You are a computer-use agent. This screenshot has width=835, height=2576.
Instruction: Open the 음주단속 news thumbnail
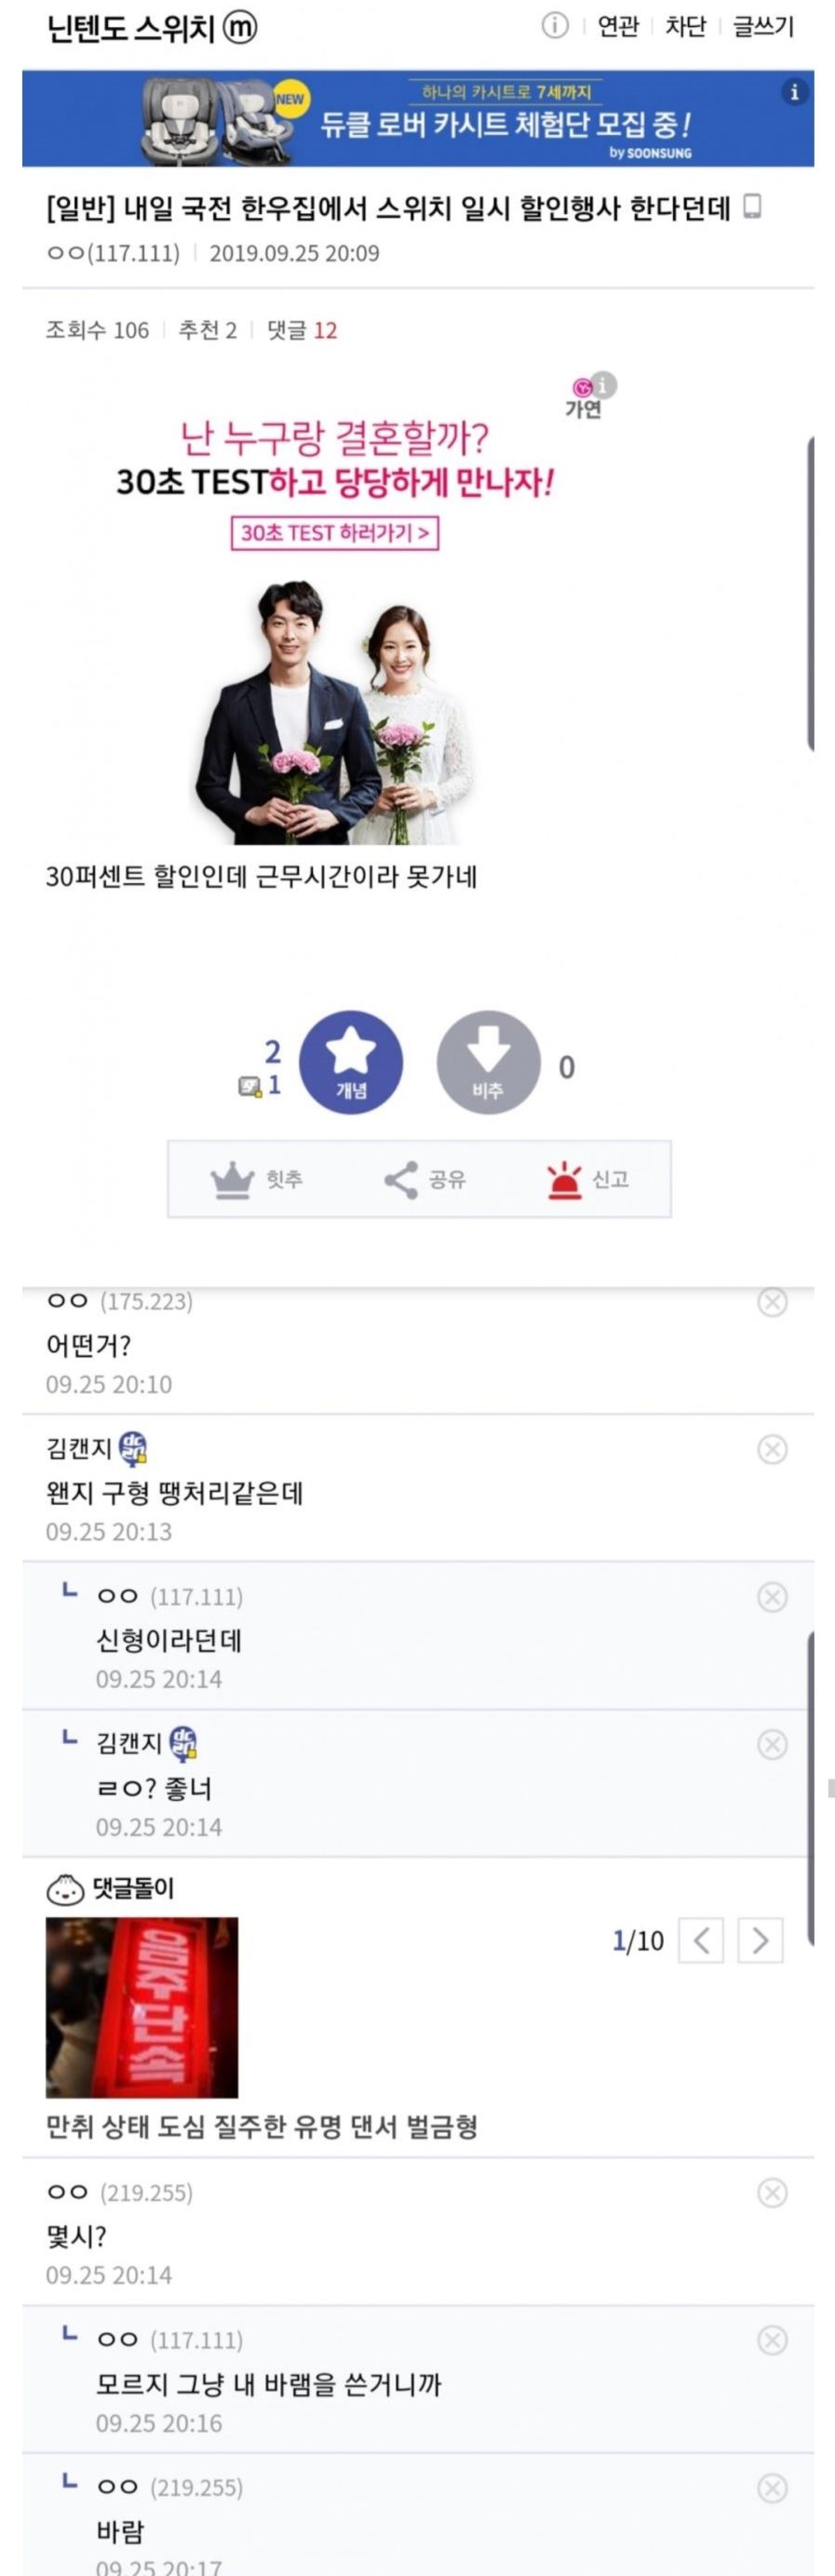pyautogui.click(x=142, y=2007)
